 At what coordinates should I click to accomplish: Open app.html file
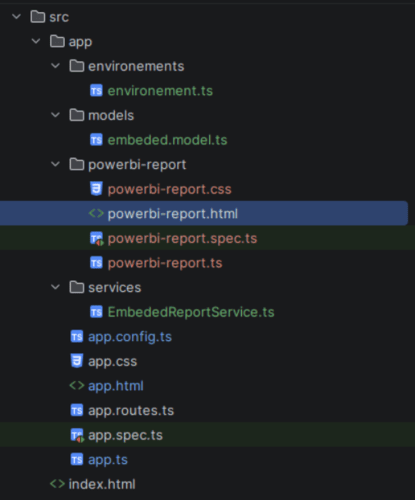116,386
